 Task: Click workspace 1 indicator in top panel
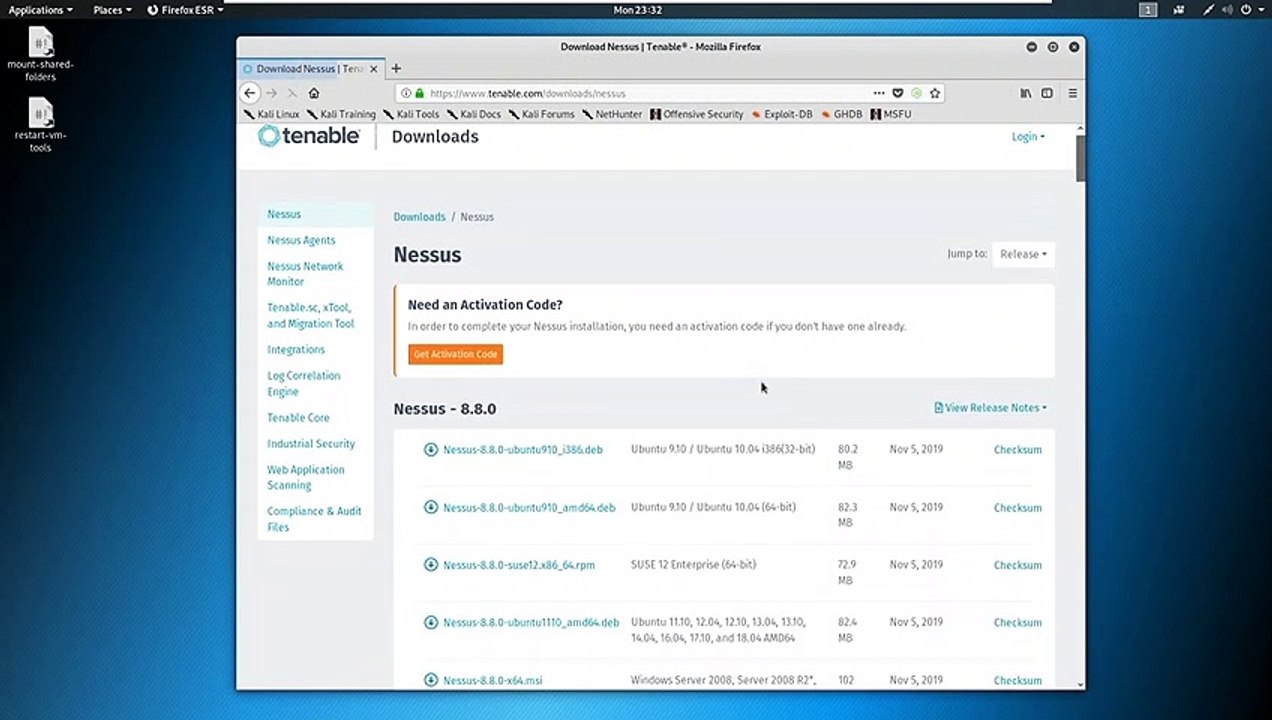(1148, 10)
